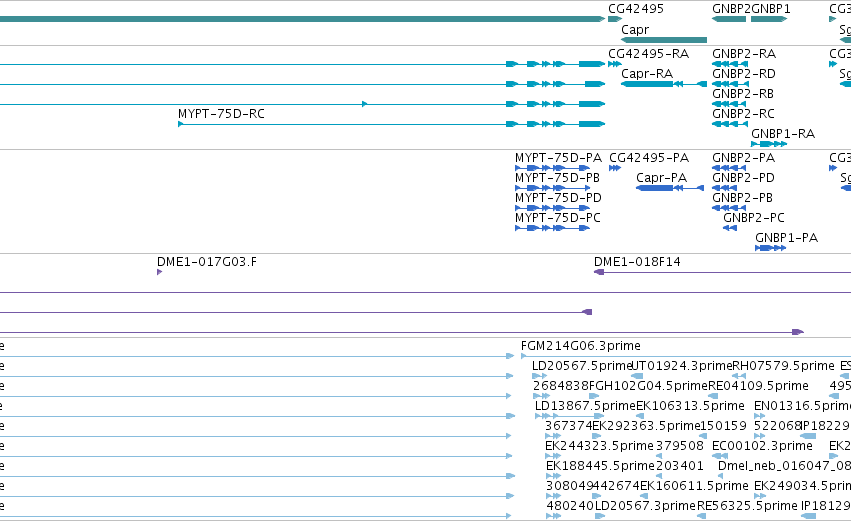Viewport: 851px width, 521px height.
Task: Click the Capr-RA transcript glyph
Action: pos(664,84)
